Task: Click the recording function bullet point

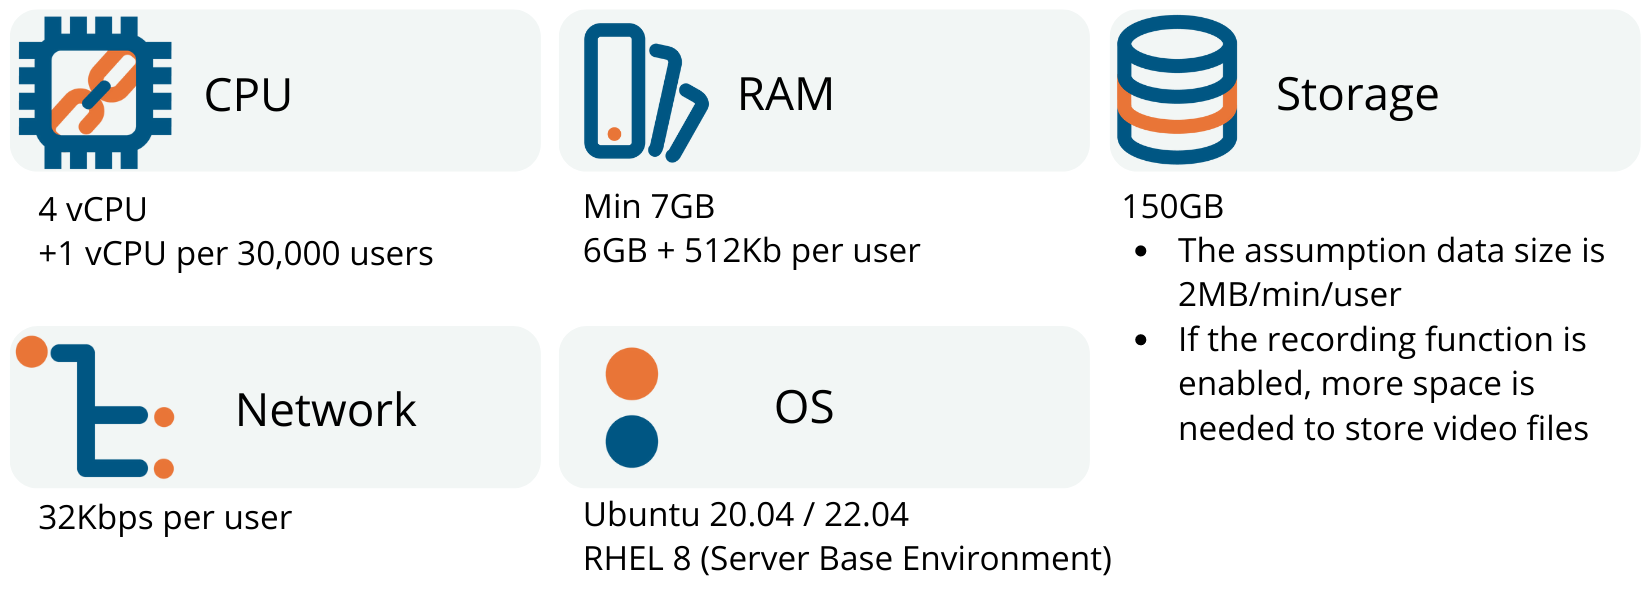Action: [1383, 384]
